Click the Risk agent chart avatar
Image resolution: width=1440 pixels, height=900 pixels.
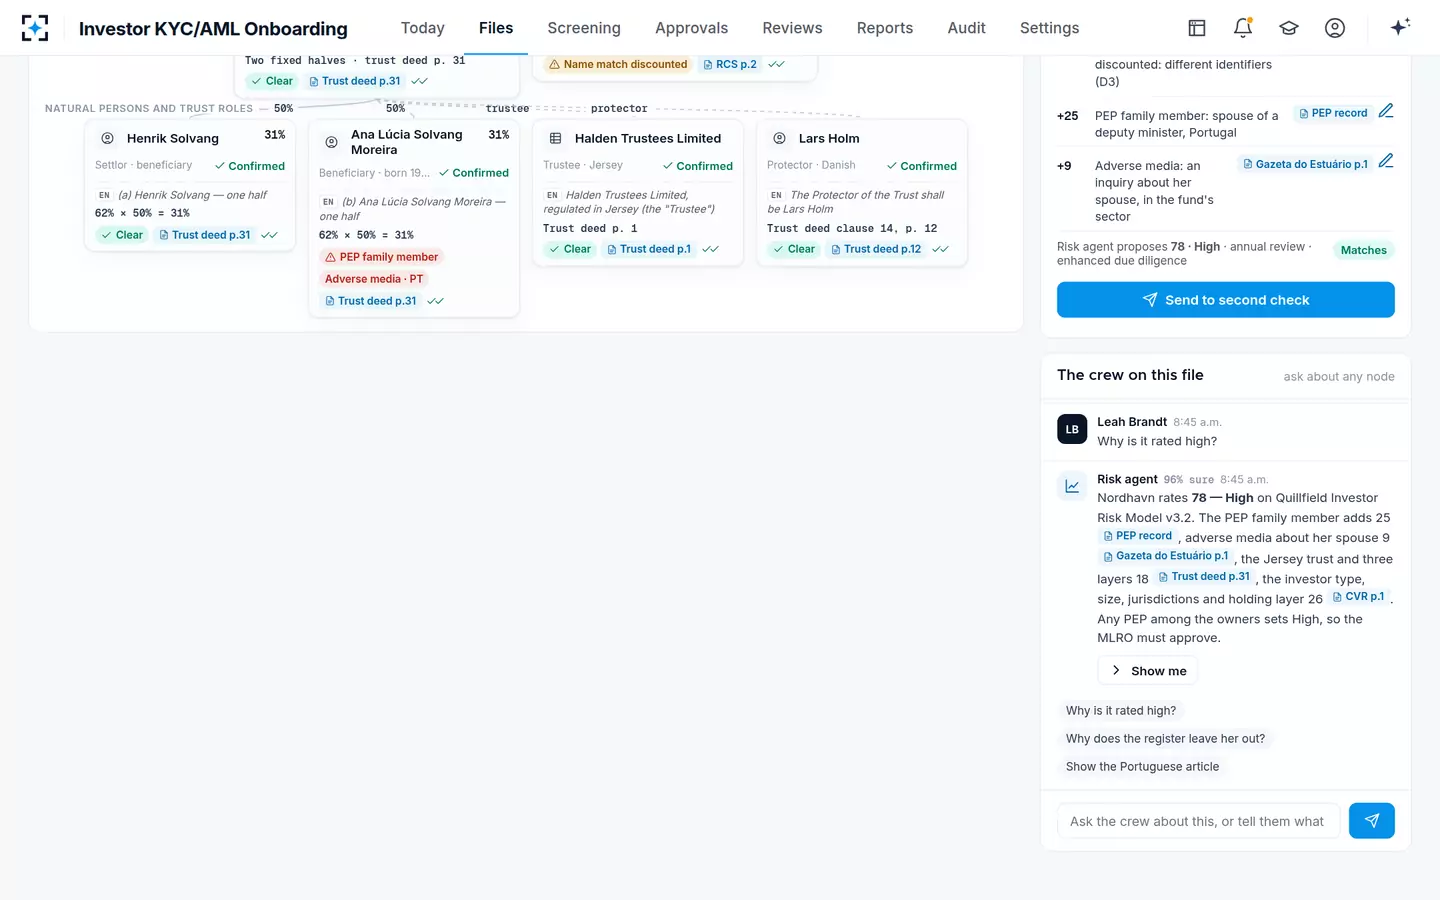(1072, 486)
